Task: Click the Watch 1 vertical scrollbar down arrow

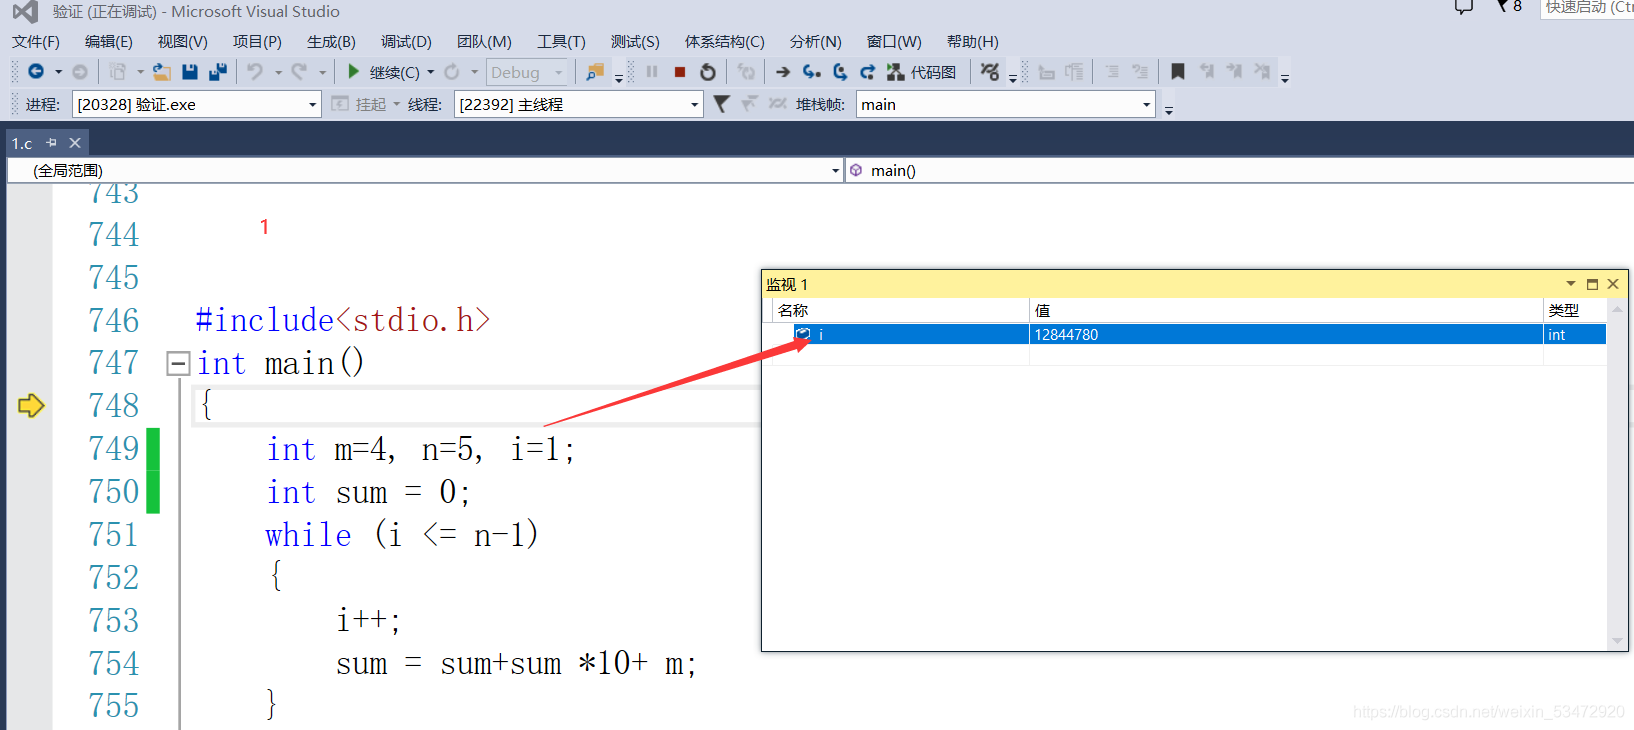Action: point(1617,641)
